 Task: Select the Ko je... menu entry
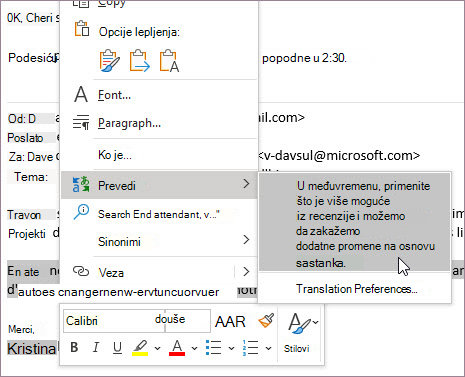[159, 155]
